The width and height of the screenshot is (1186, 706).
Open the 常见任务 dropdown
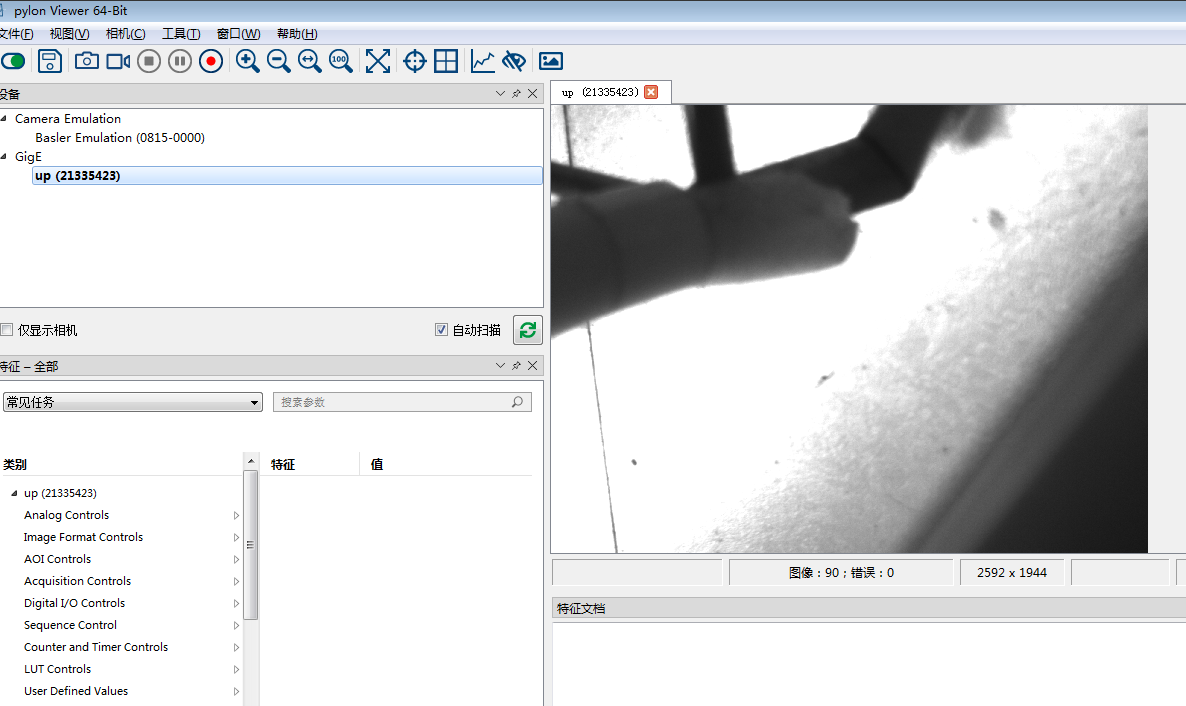click(132, 402)
